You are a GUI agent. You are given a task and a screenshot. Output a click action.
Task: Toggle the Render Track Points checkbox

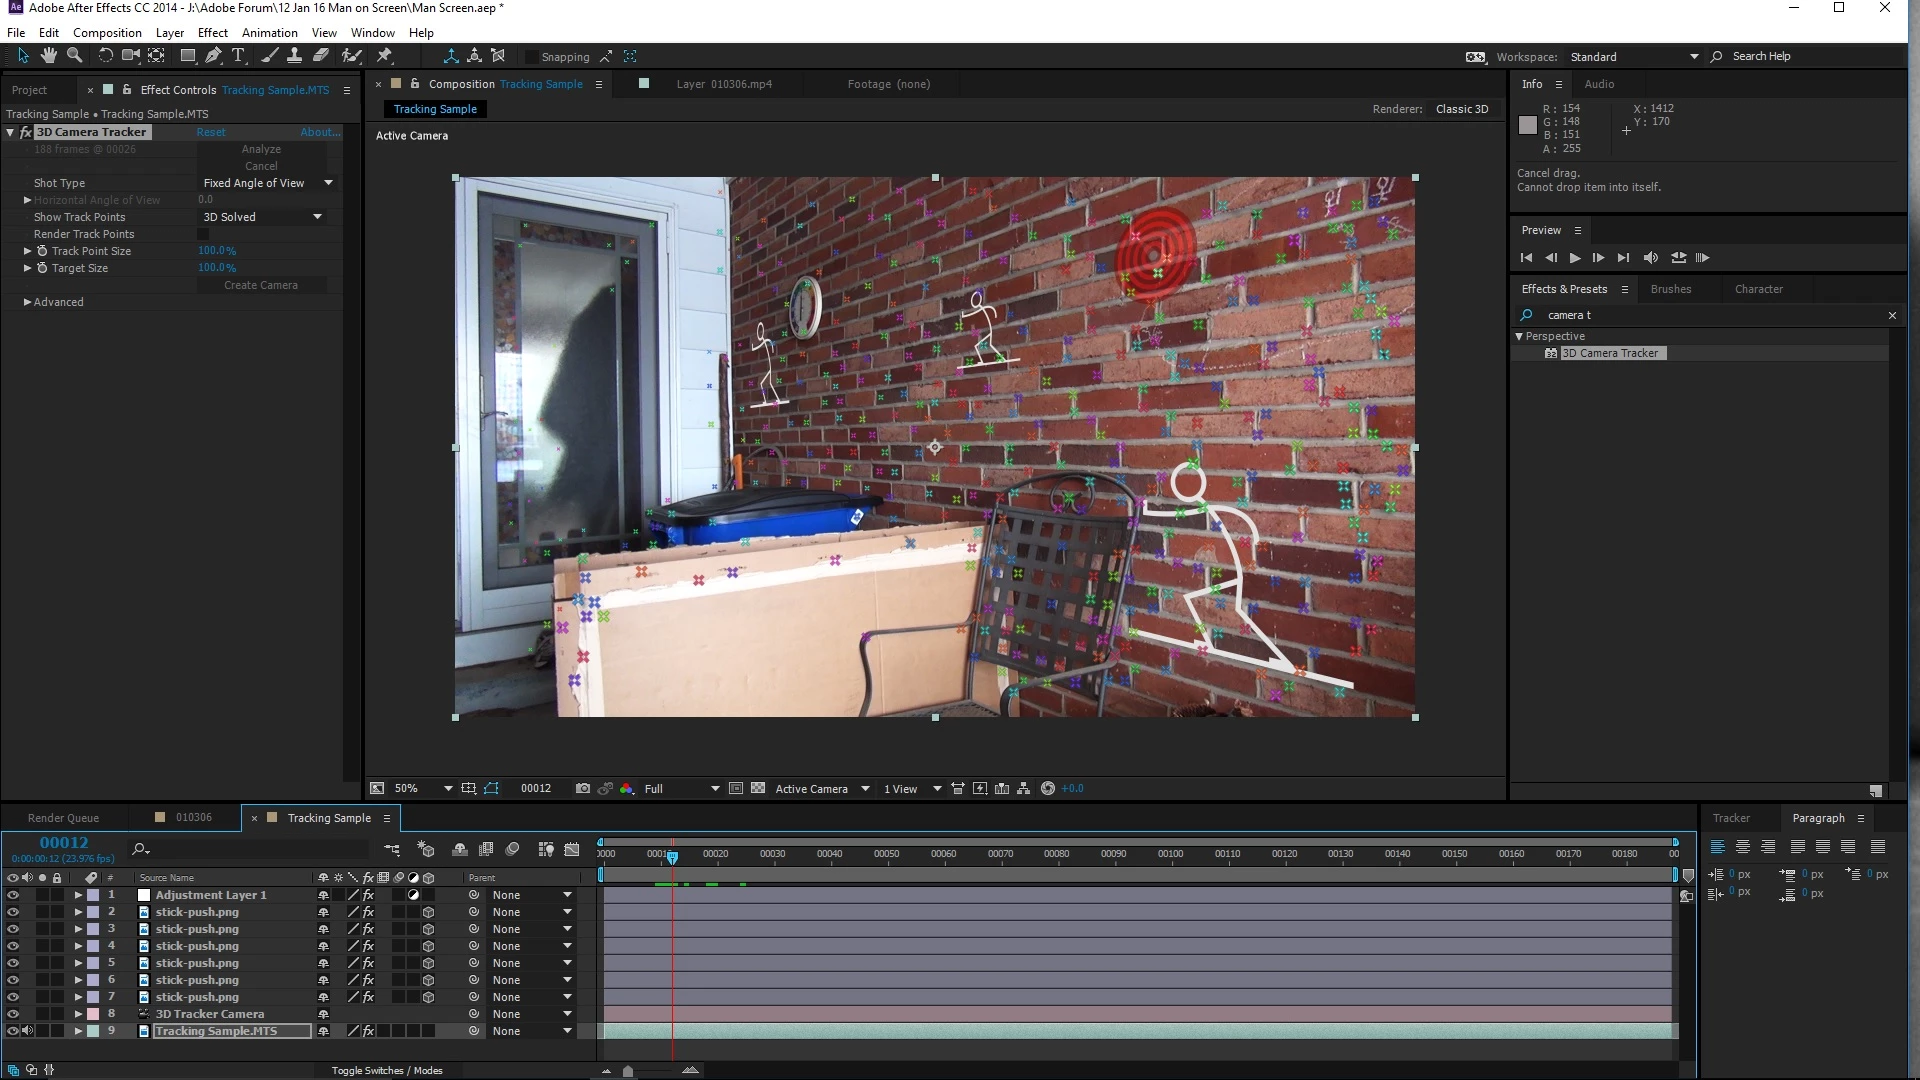[x=203, y=234]
